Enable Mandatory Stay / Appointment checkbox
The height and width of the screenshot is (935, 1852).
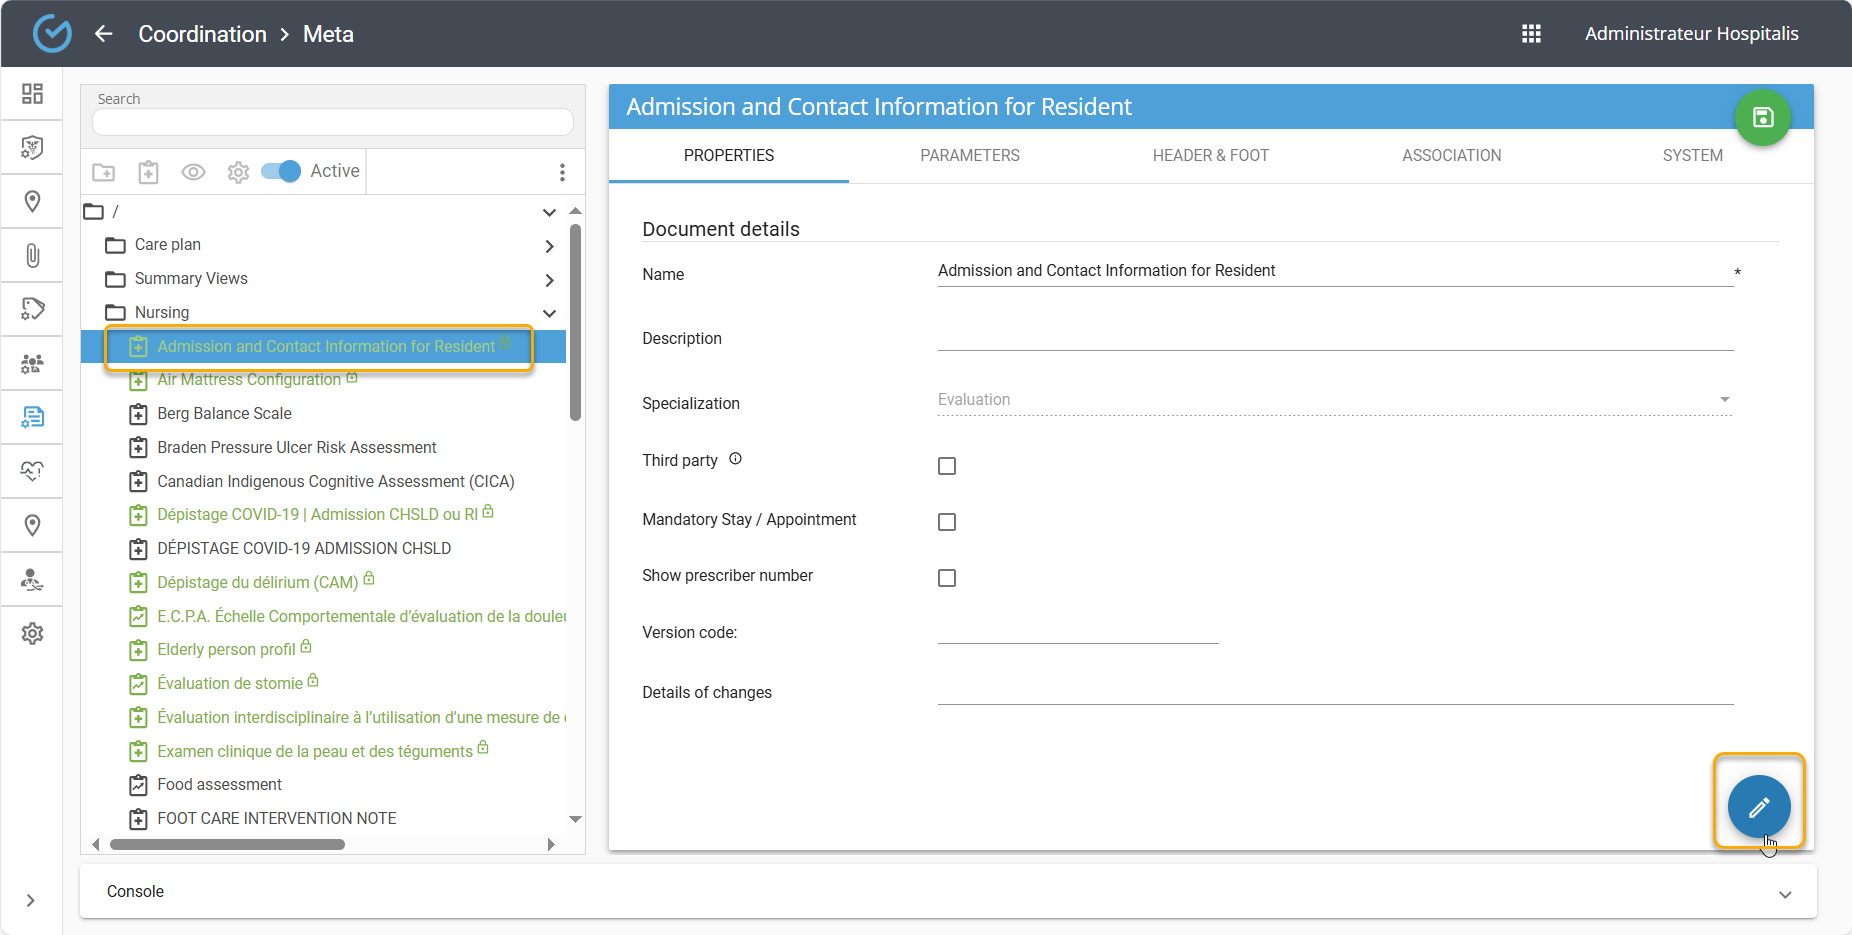click(947, 522)
